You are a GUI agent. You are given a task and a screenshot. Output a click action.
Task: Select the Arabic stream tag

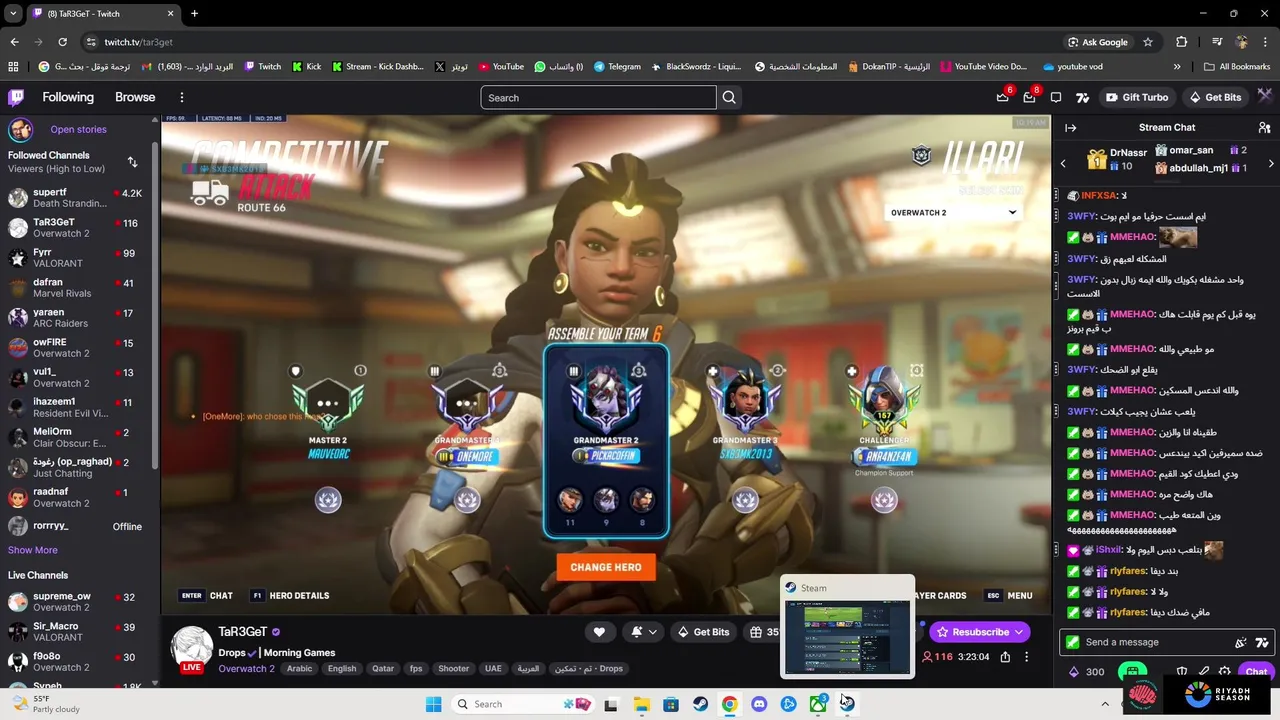point(299,668)
